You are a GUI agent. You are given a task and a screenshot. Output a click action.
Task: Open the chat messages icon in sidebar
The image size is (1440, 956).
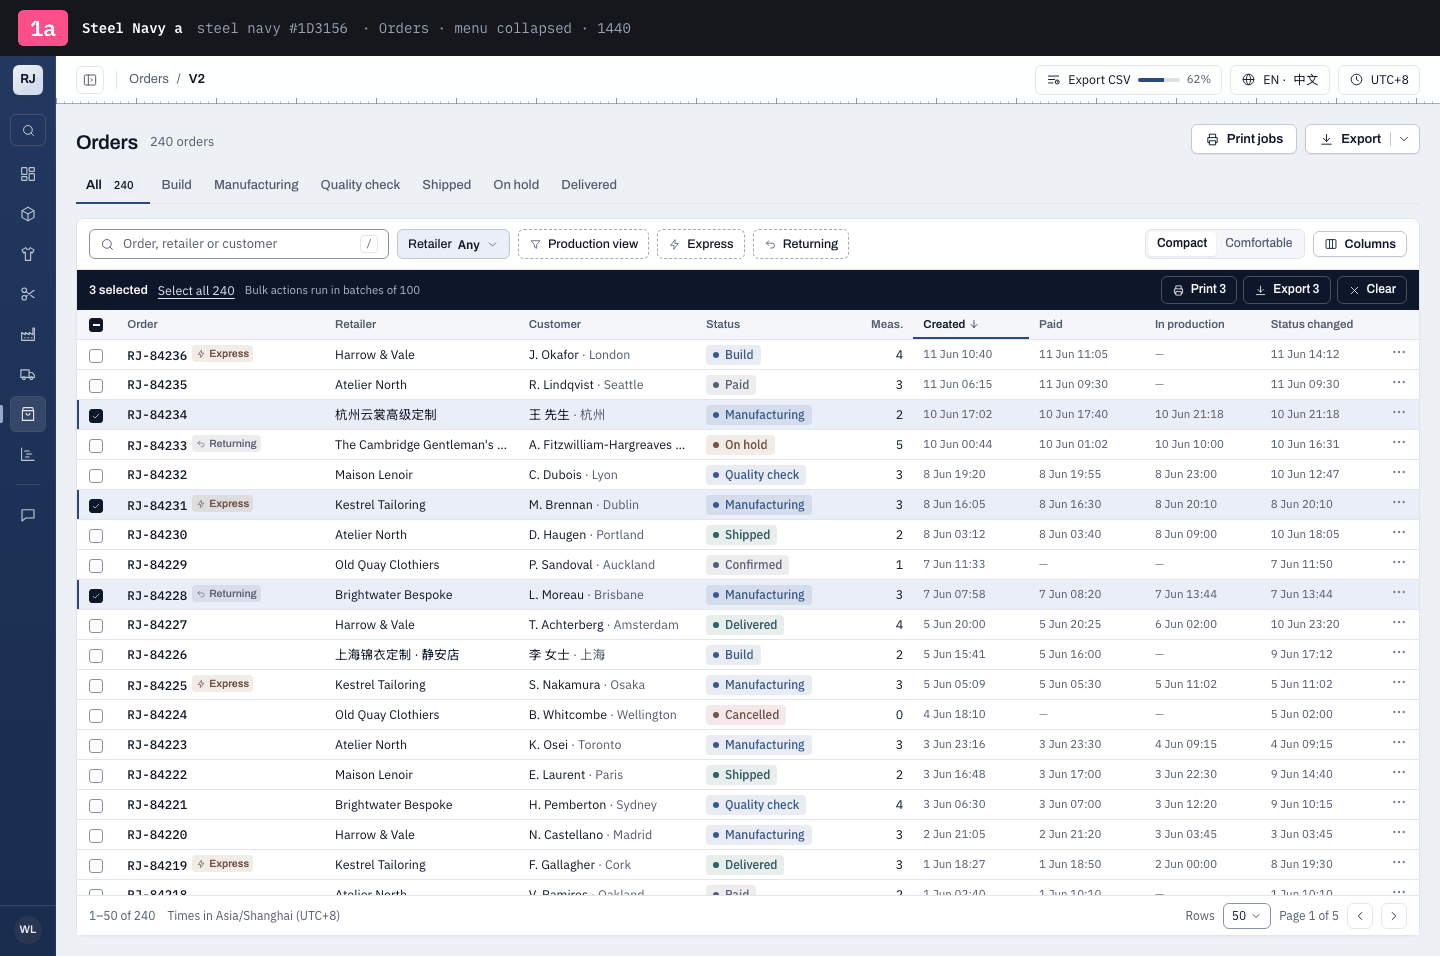coord(28,515)
